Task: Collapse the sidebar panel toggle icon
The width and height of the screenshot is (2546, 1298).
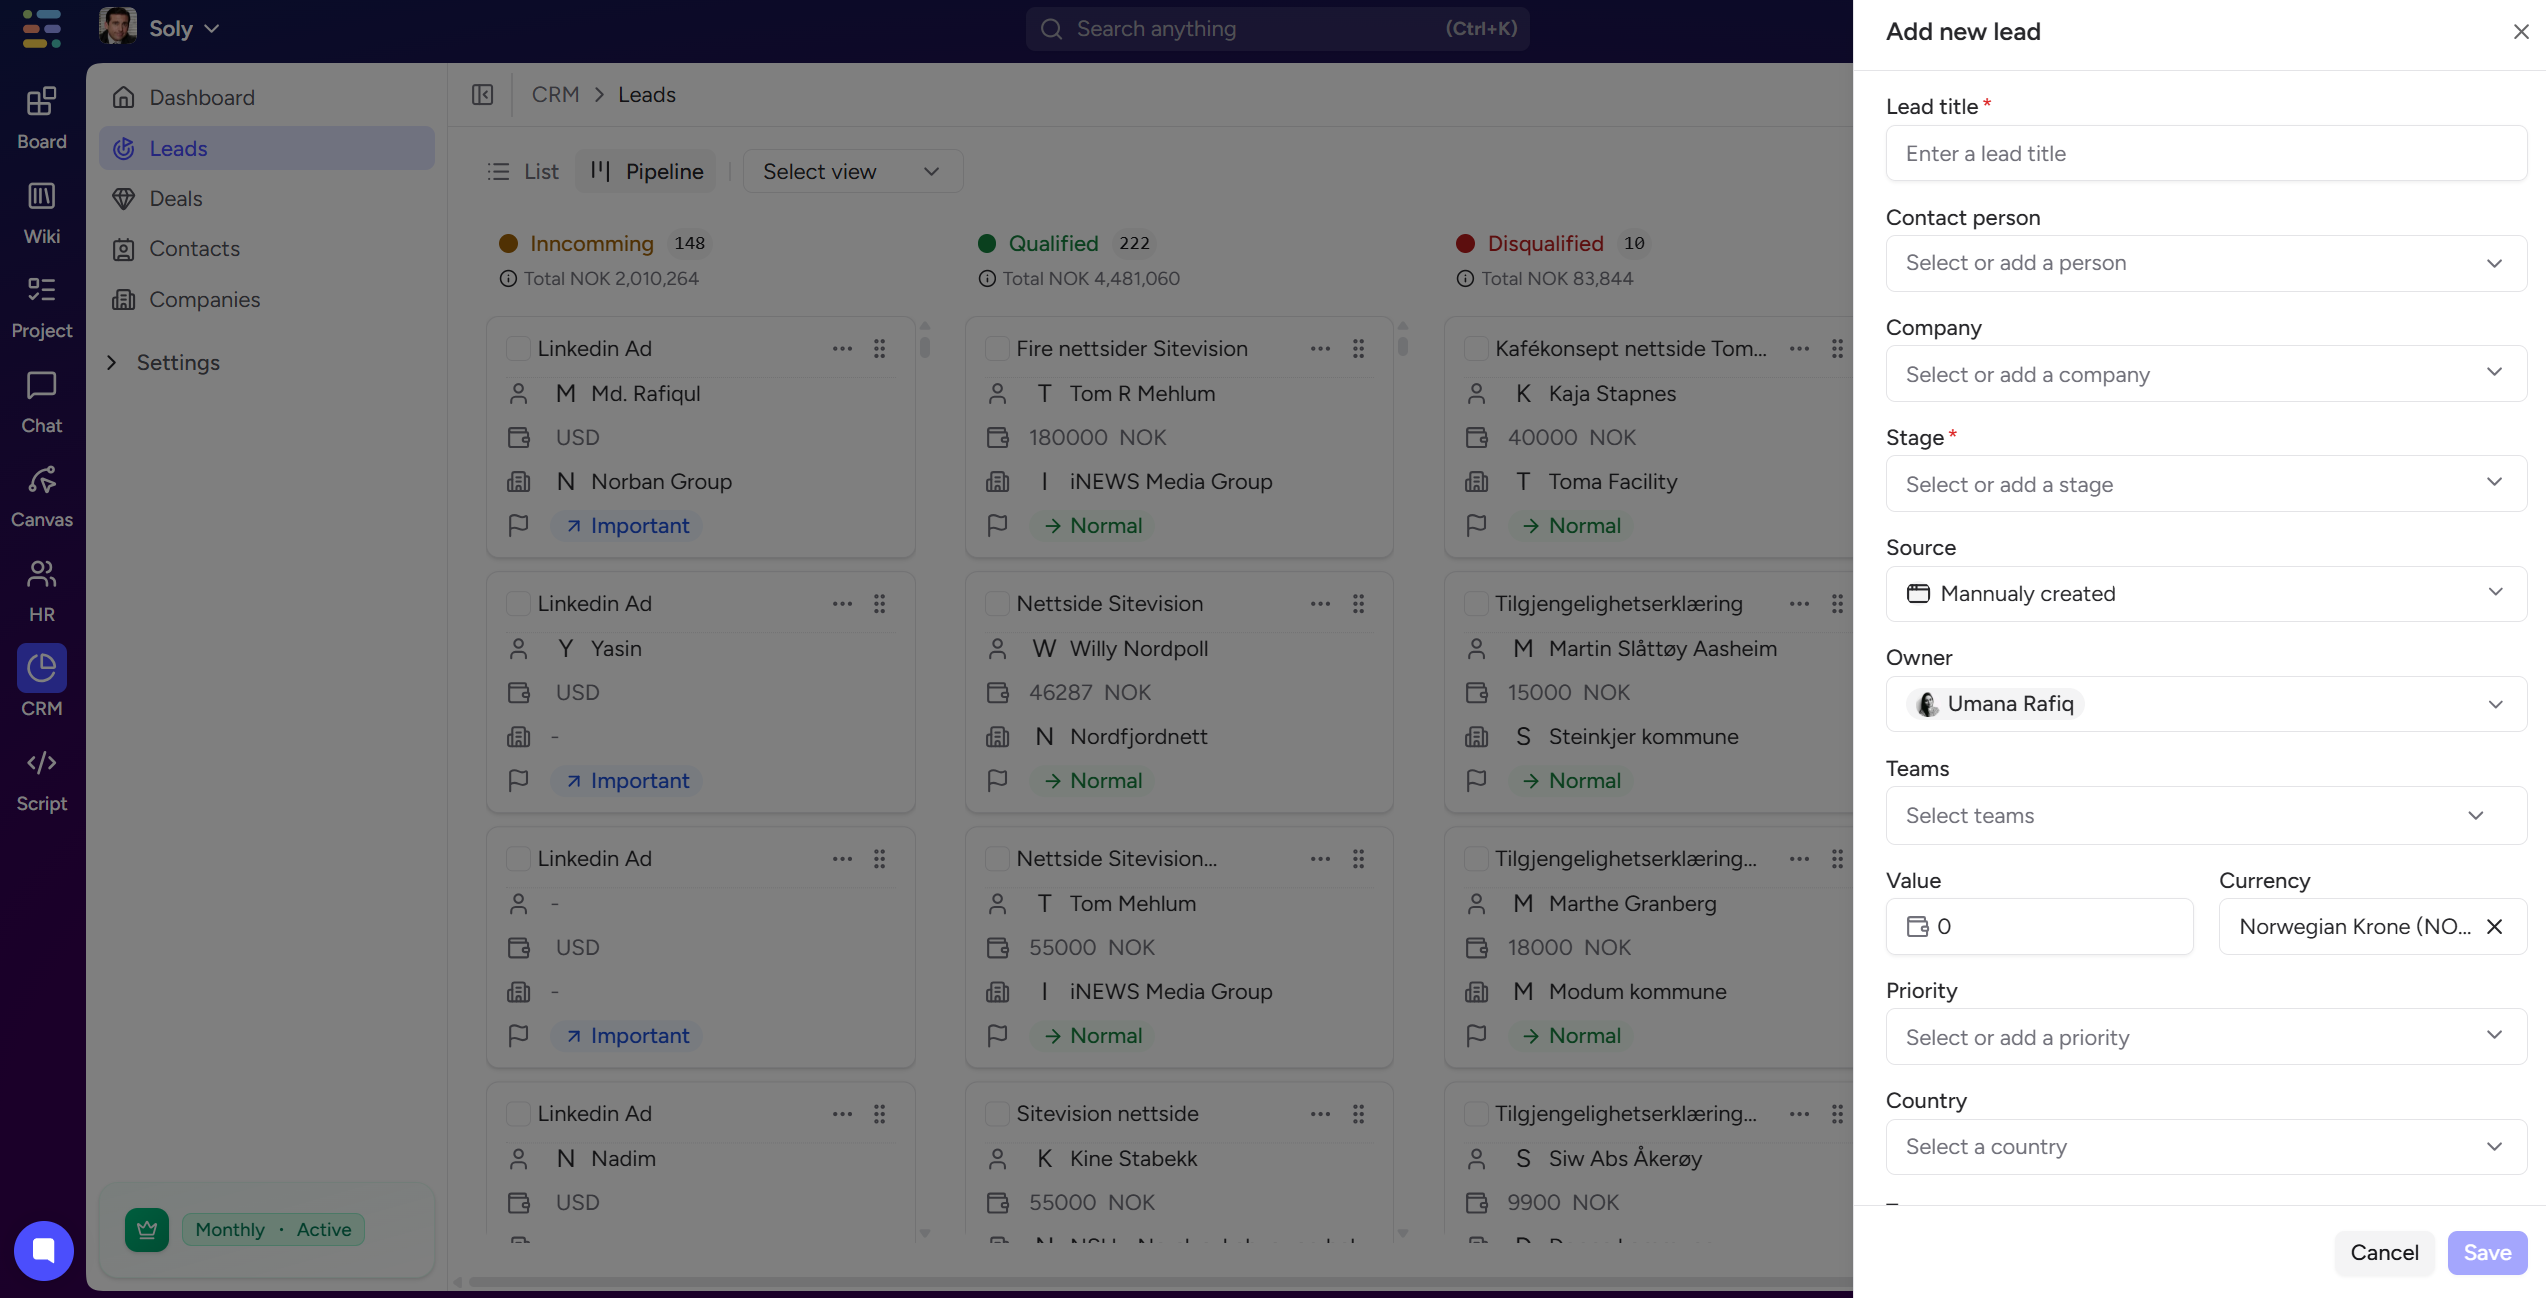Action: click(482, 95)
